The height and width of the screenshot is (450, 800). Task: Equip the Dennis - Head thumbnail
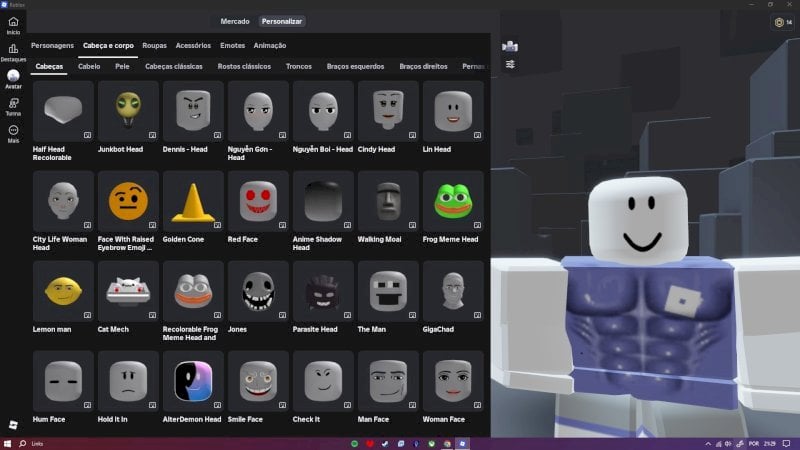[x=193, y=111]
